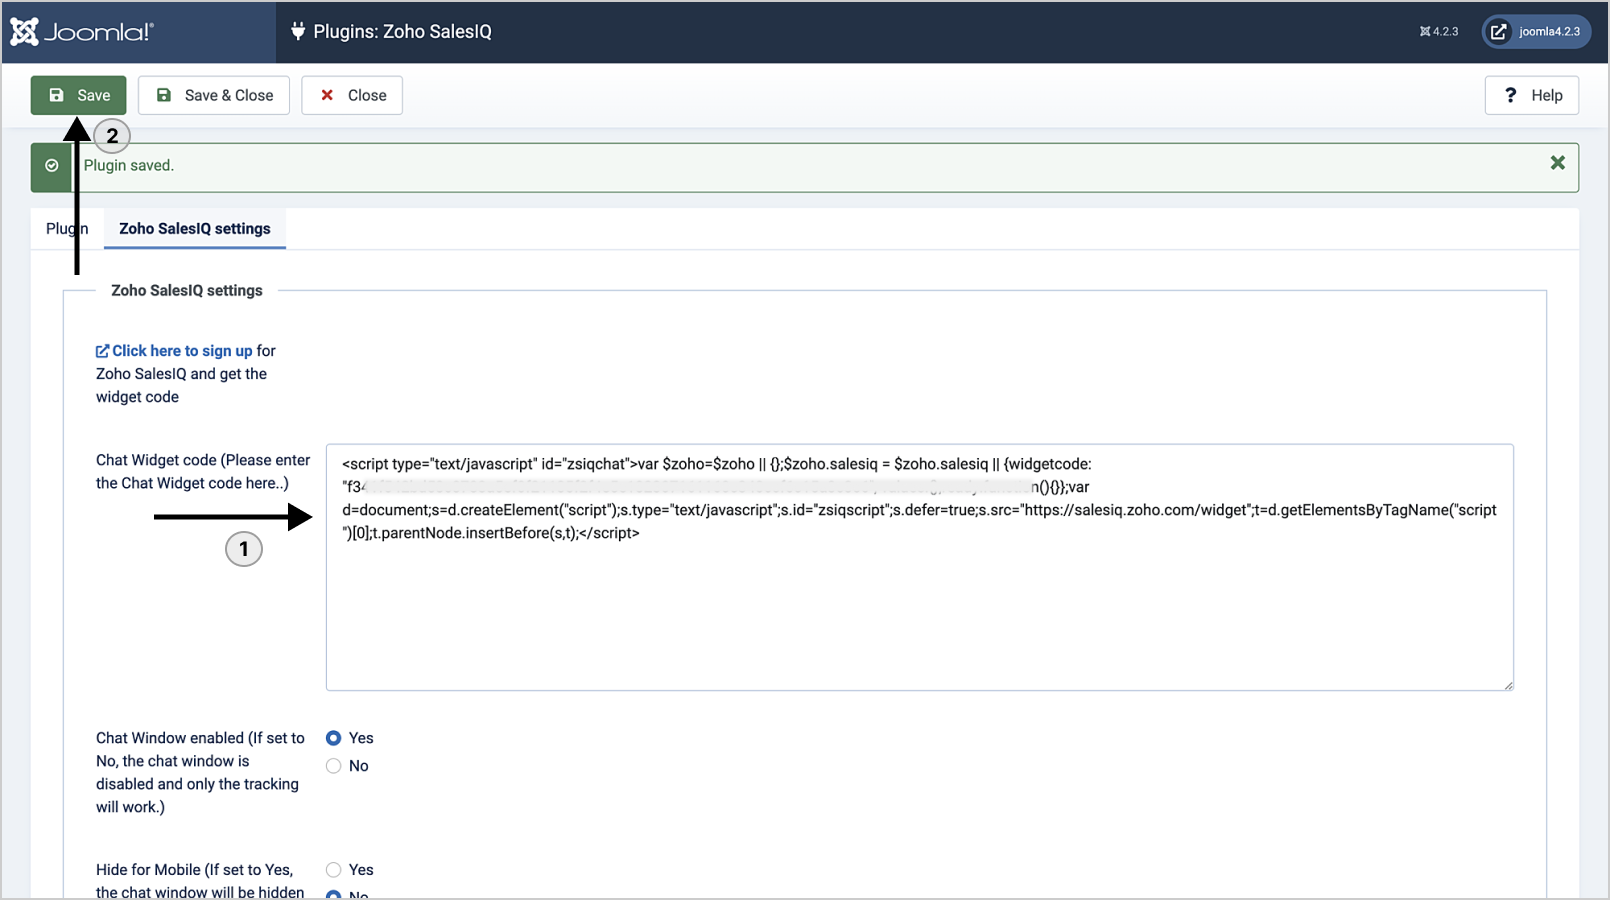Dismiss the Plugin saved message

(x=1557, y=163)
